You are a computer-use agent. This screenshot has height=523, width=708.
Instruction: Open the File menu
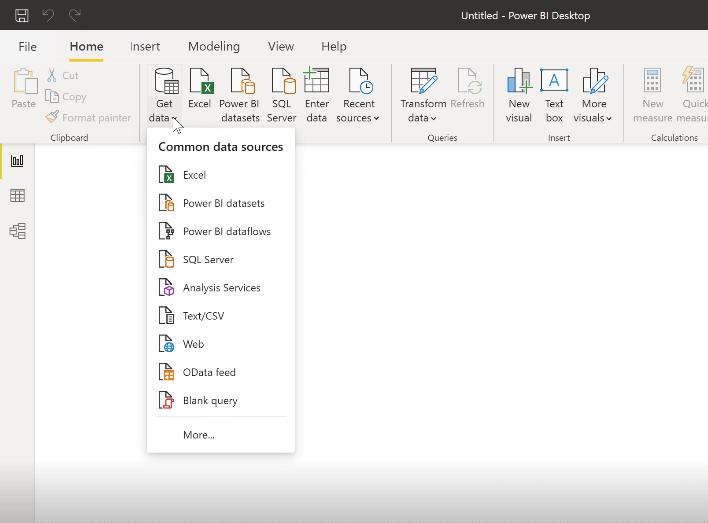(x=28, y=46)
